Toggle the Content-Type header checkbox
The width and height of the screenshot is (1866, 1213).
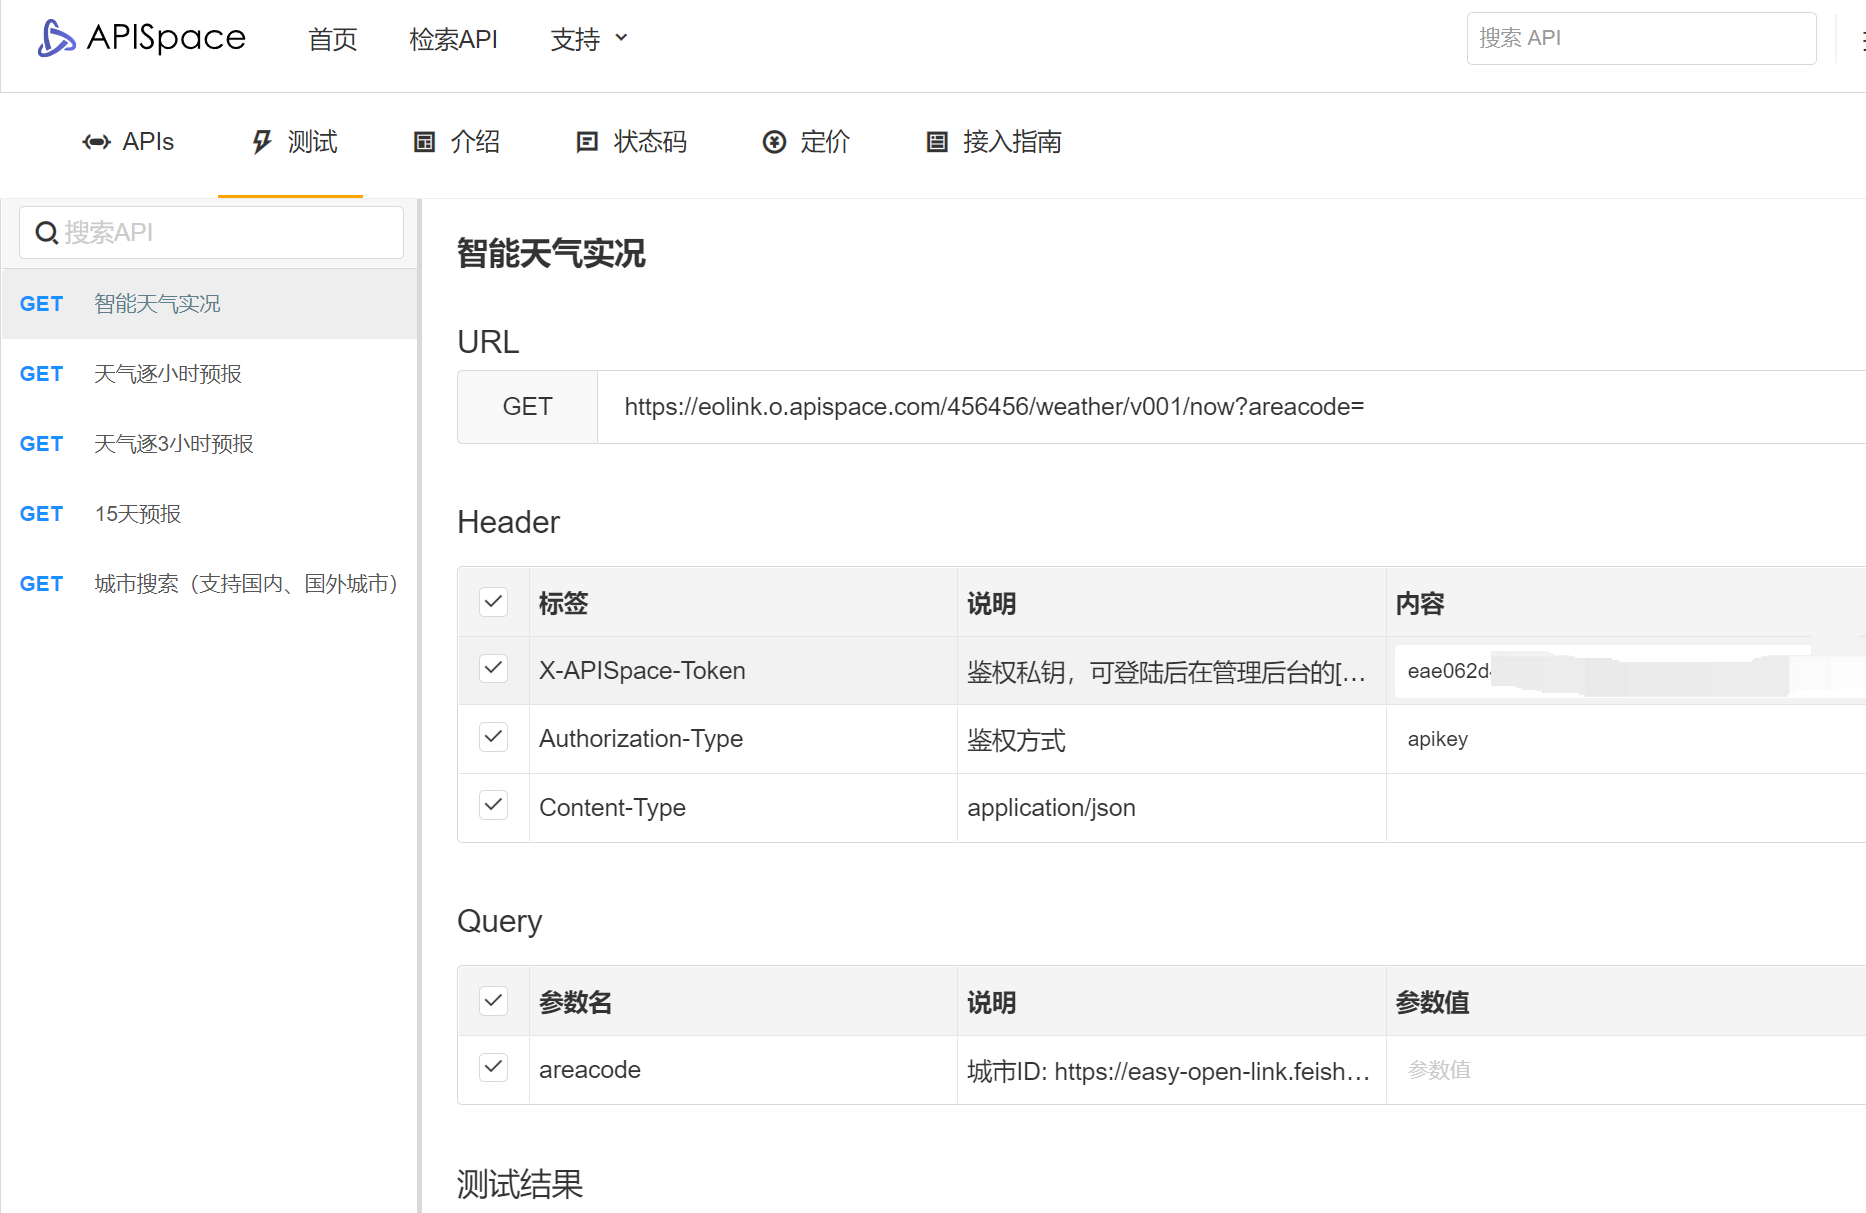point(493,805)
